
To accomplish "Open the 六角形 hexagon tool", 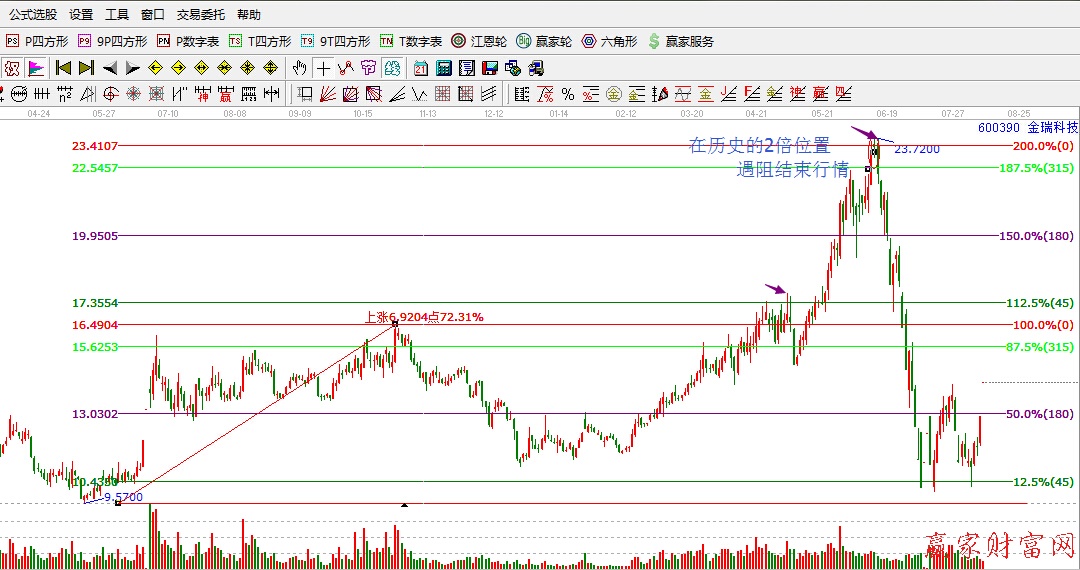I will [610, 42].
